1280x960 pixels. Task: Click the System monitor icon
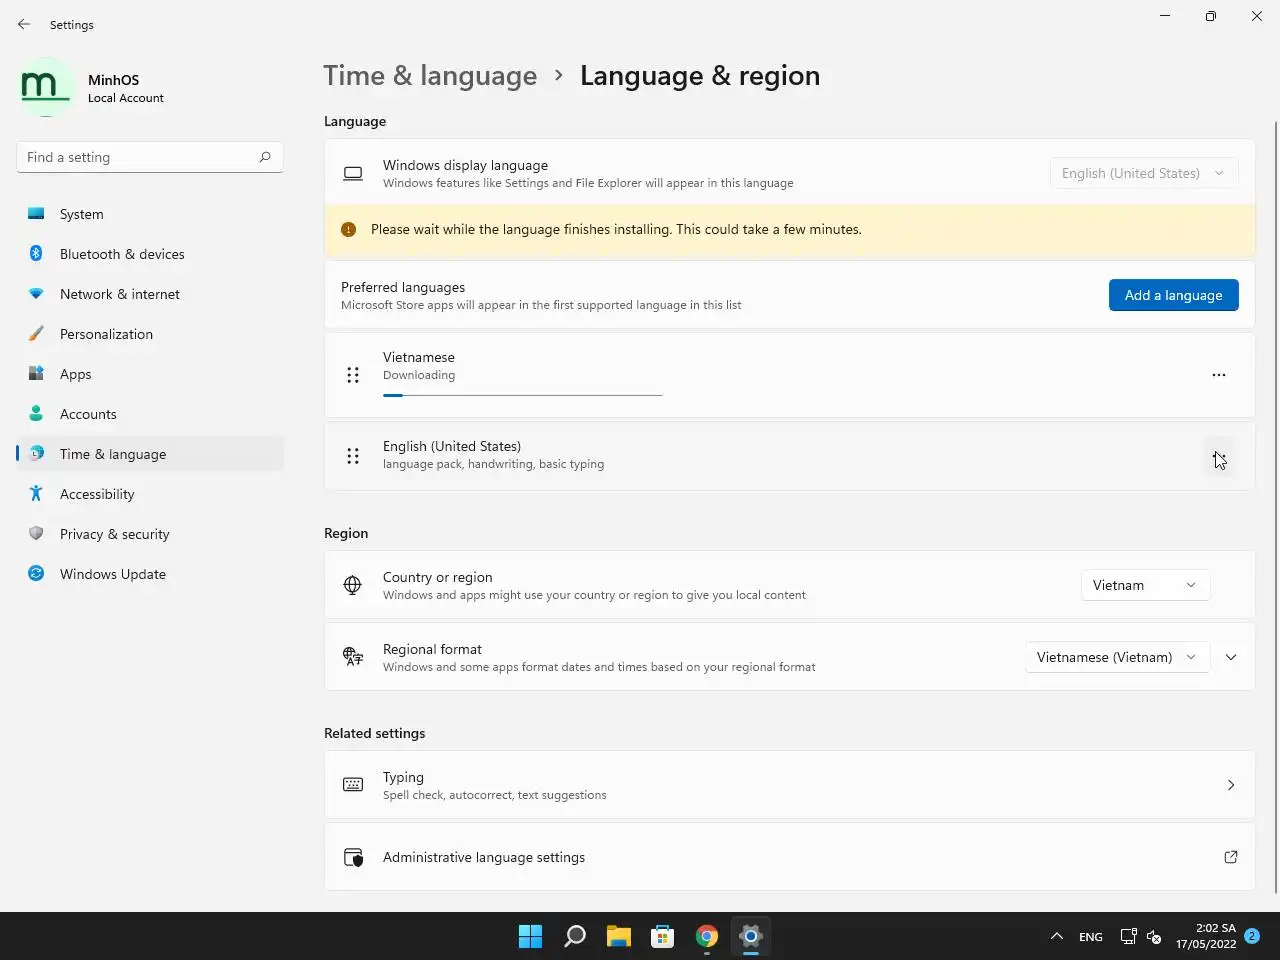pos(36,213)
